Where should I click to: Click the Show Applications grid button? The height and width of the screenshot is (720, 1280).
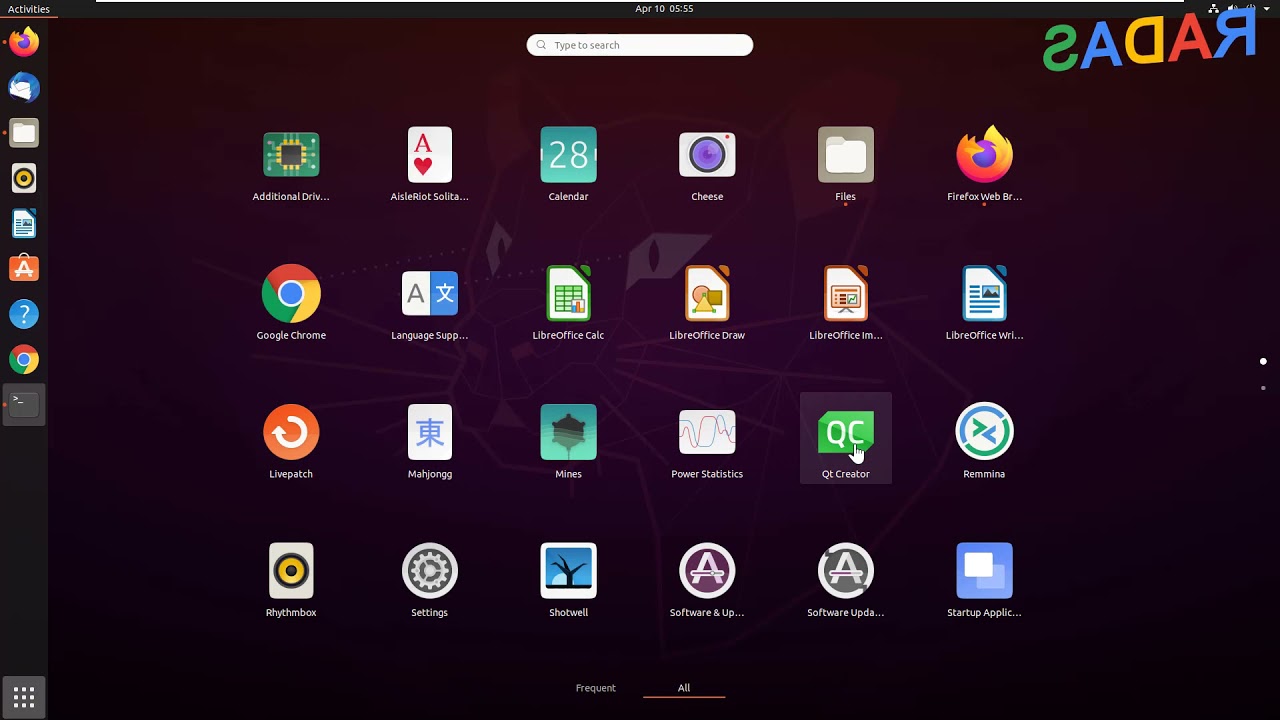pyautogui.click(x=24, y=696)
